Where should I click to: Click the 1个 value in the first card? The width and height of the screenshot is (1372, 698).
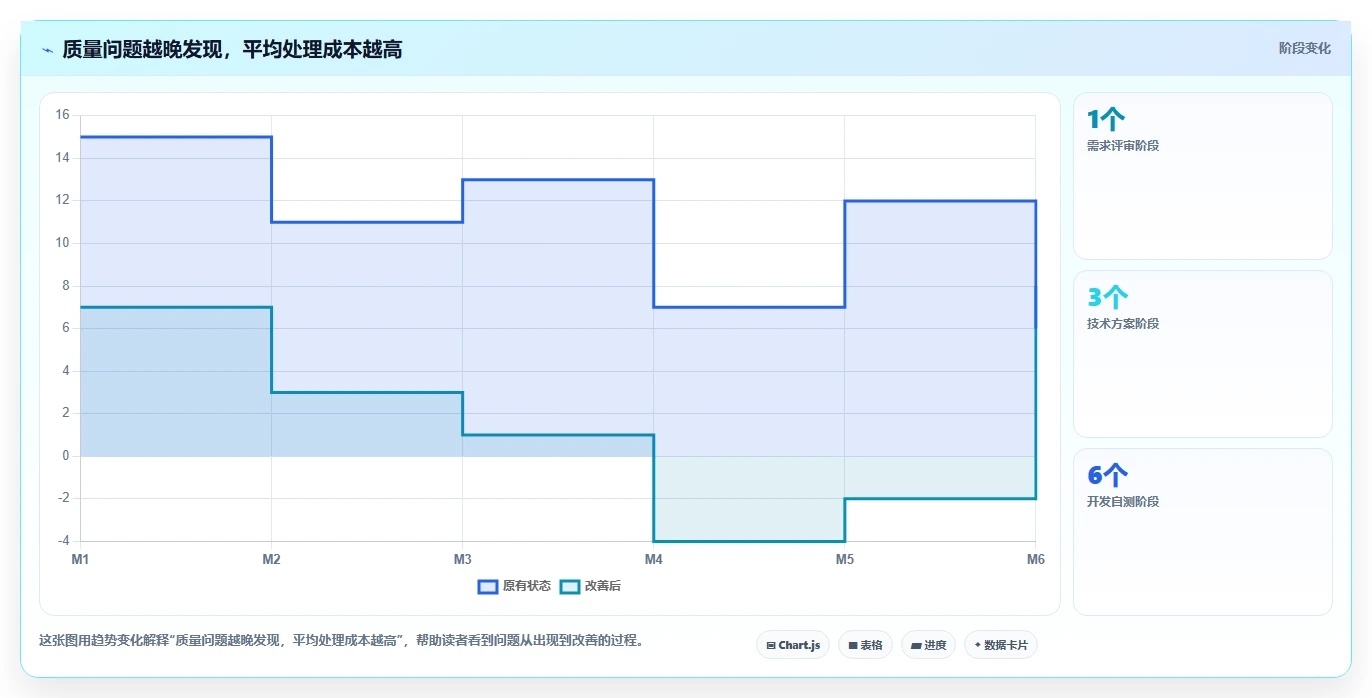[1107, 120]
